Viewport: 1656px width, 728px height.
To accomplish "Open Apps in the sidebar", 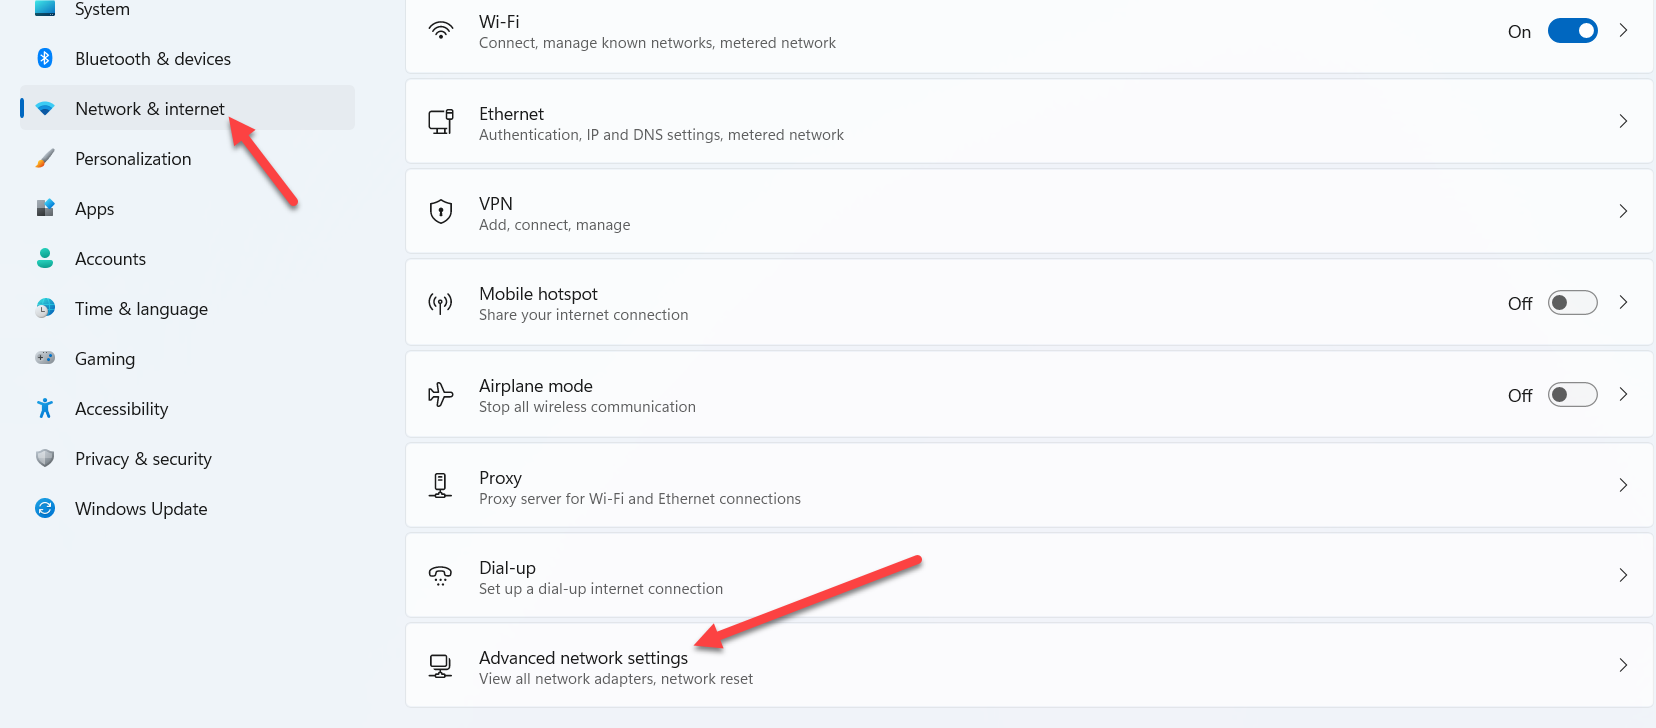I will coord(95,209).
